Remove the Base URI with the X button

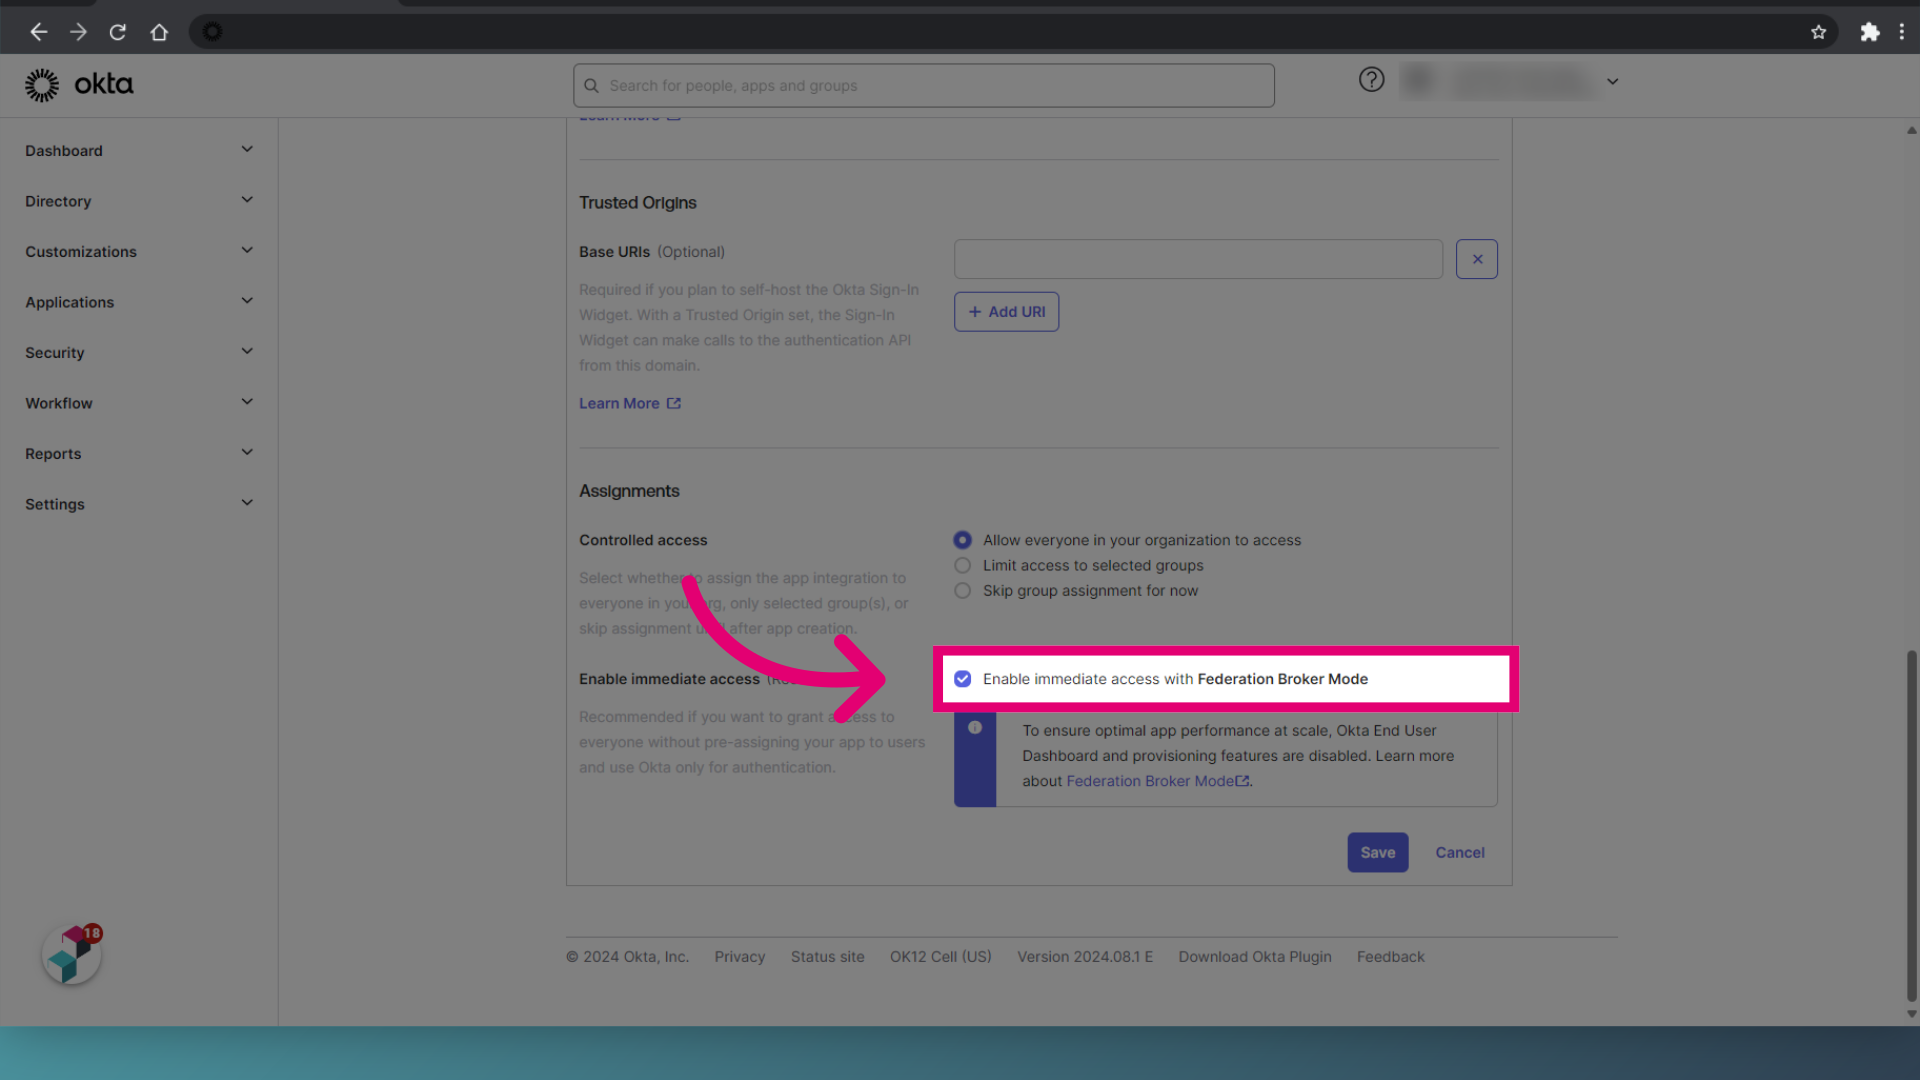(x=1477, y=259)
